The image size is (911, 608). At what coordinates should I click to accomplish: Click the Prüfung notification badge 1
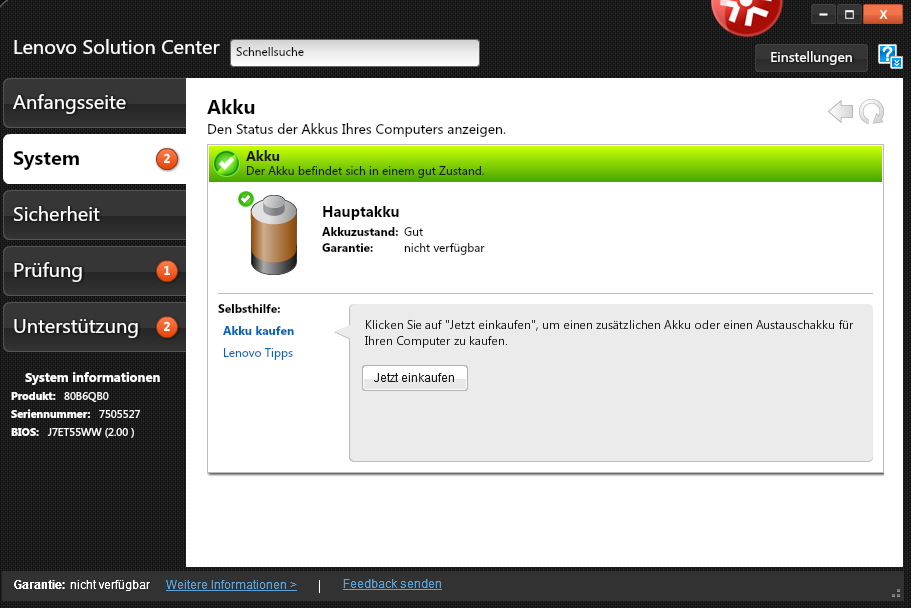click(x=167, y=270)
